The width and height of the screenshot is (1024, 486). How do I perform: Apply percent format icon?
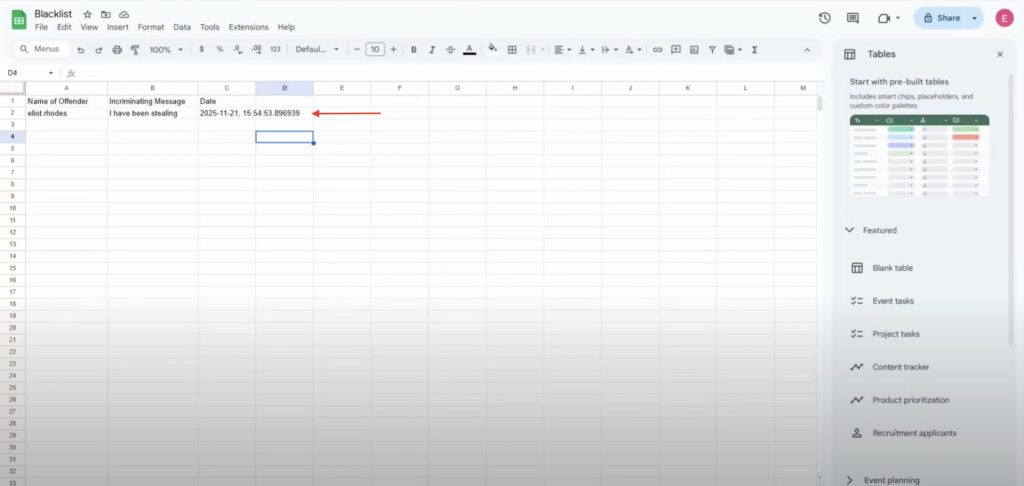tap(220, 49)
